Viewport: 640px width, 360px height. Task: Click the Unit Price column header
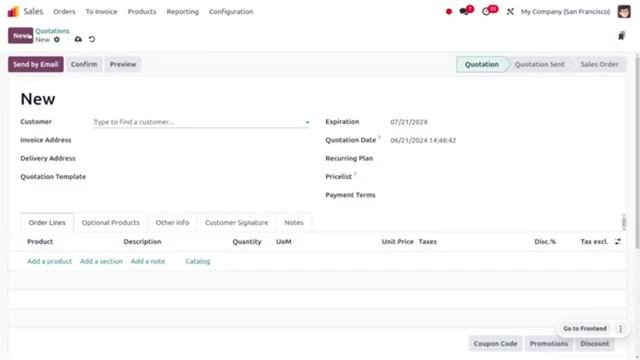pos(398,242)
